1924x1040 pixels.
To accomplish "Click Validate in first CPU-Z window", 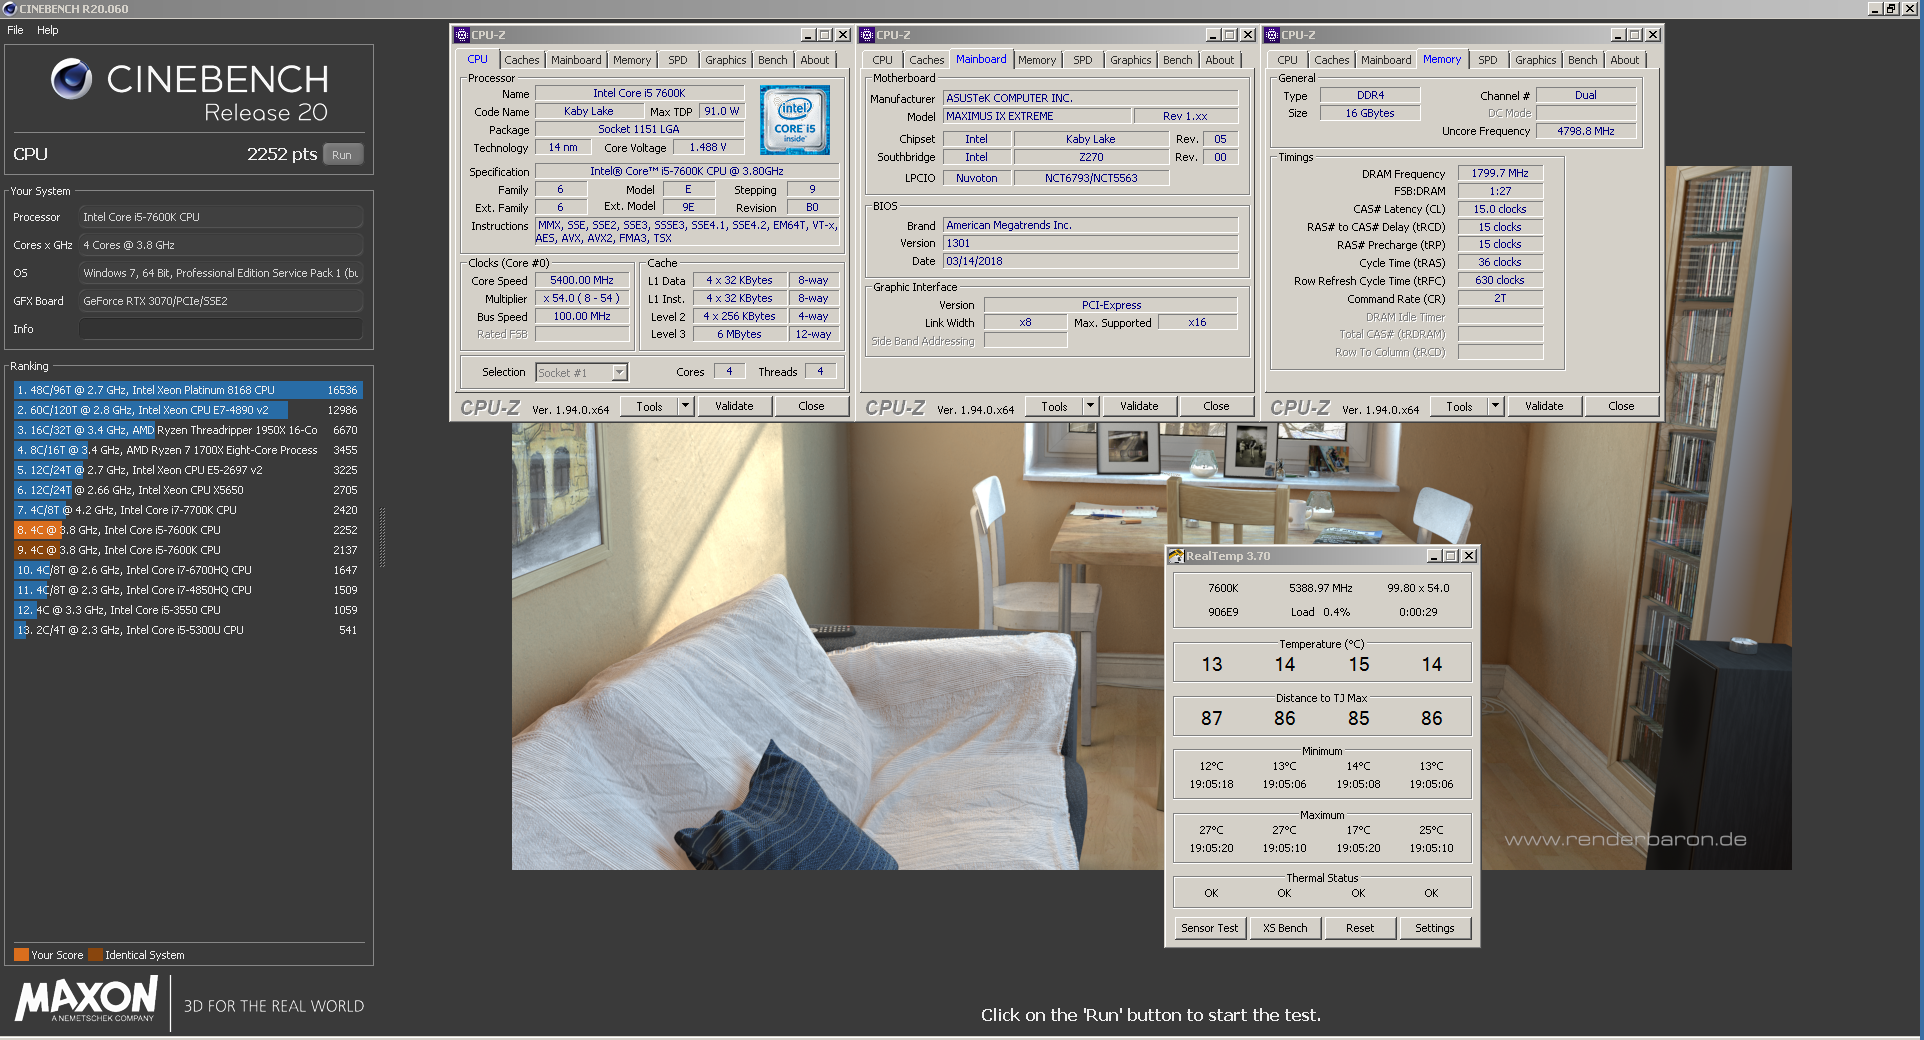I will [734, 406].
